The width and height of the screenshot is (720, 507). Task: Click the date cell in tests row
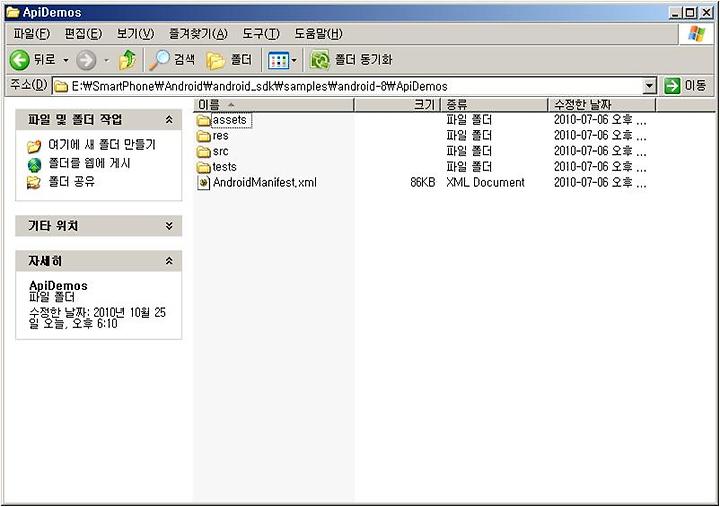[600, 167]
